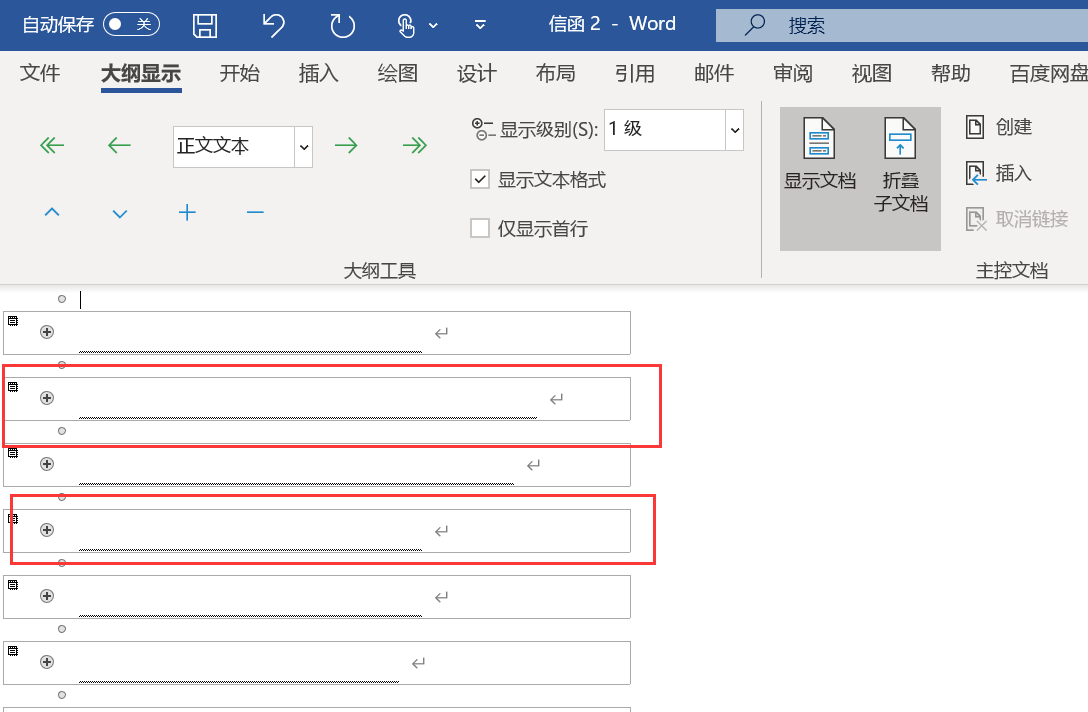Image resolution: width=1088 pixels, height=712 pixels.
Task: Click the 显示级别 icon
Action: 483,129
